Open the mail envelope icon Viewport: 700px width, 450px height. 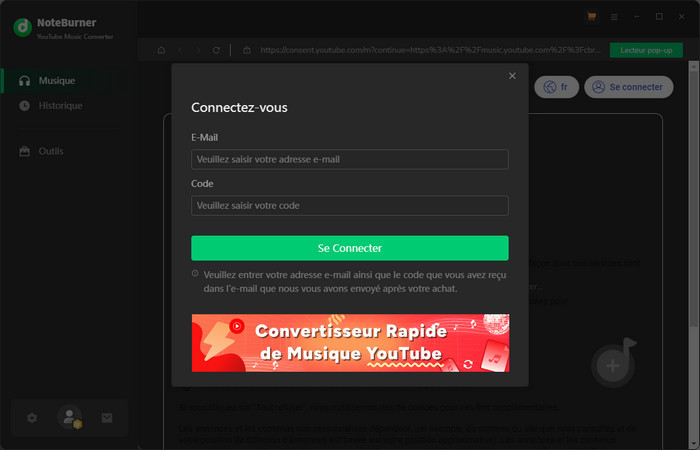pos(107,418)
